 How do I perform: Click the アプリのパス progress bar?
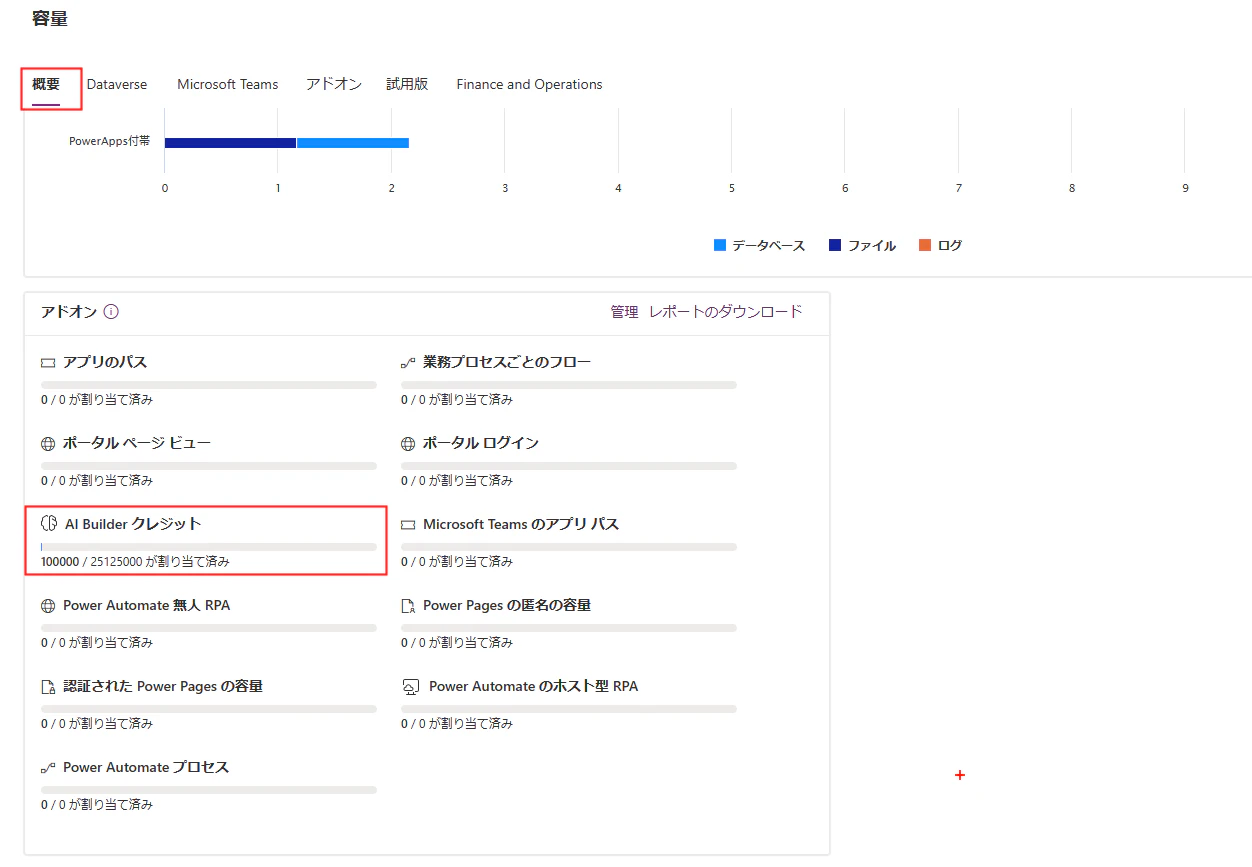209,385
